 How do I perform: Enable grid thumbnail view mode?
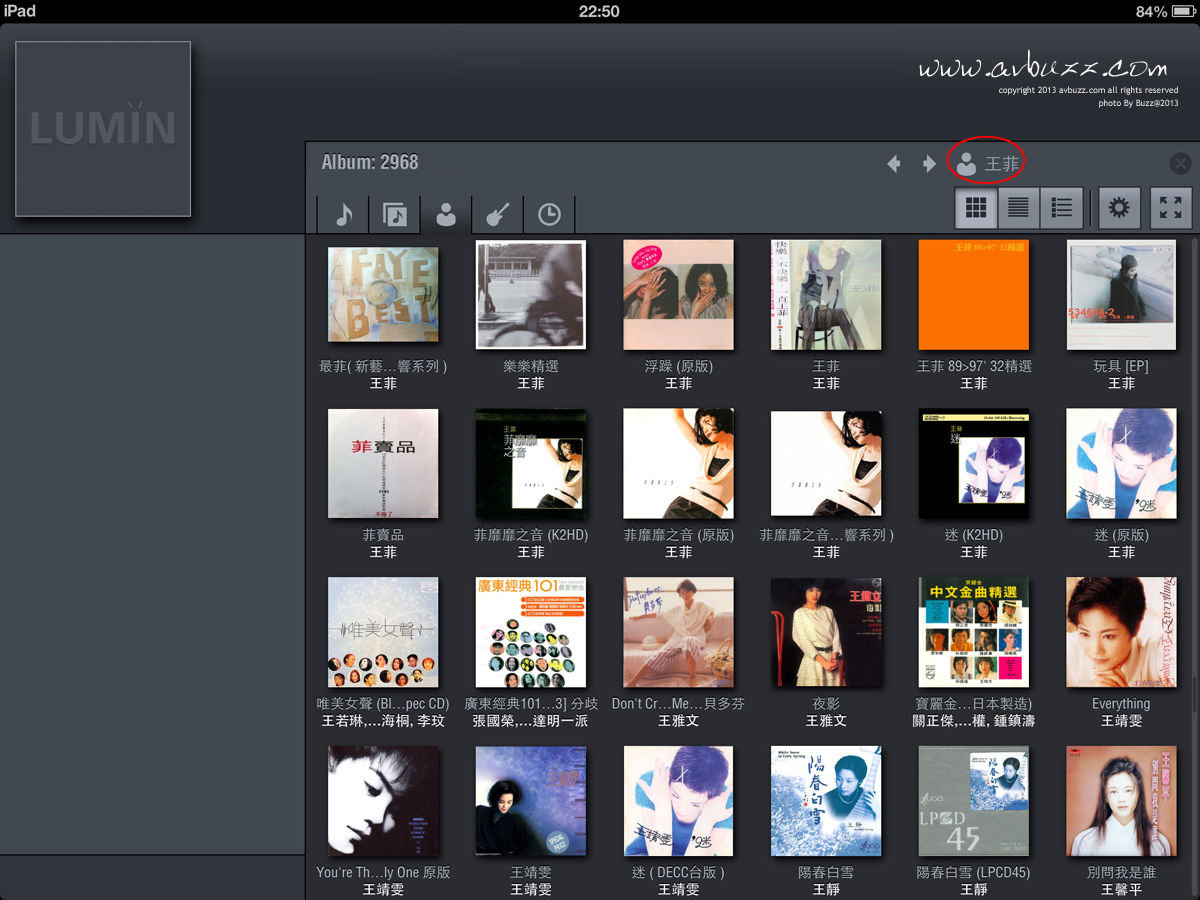tap(976, 208)
